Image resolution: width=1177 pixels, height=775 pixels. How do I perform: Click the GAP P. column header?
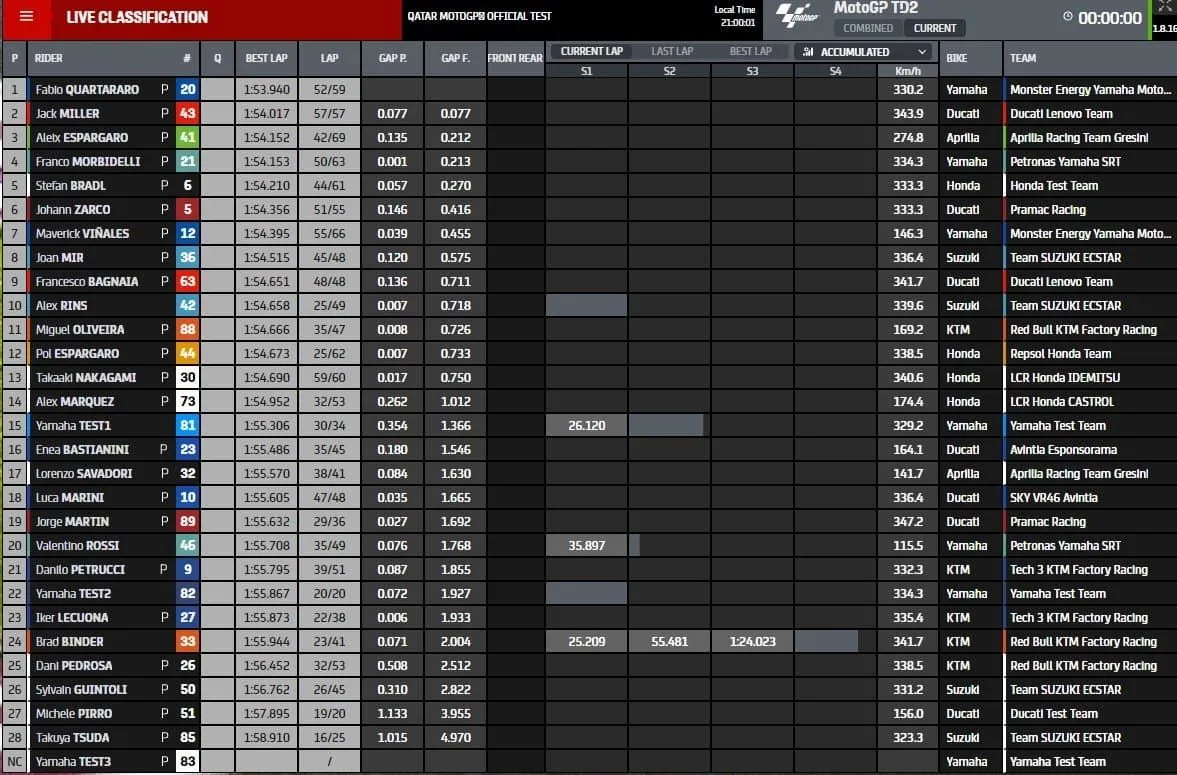393,58
